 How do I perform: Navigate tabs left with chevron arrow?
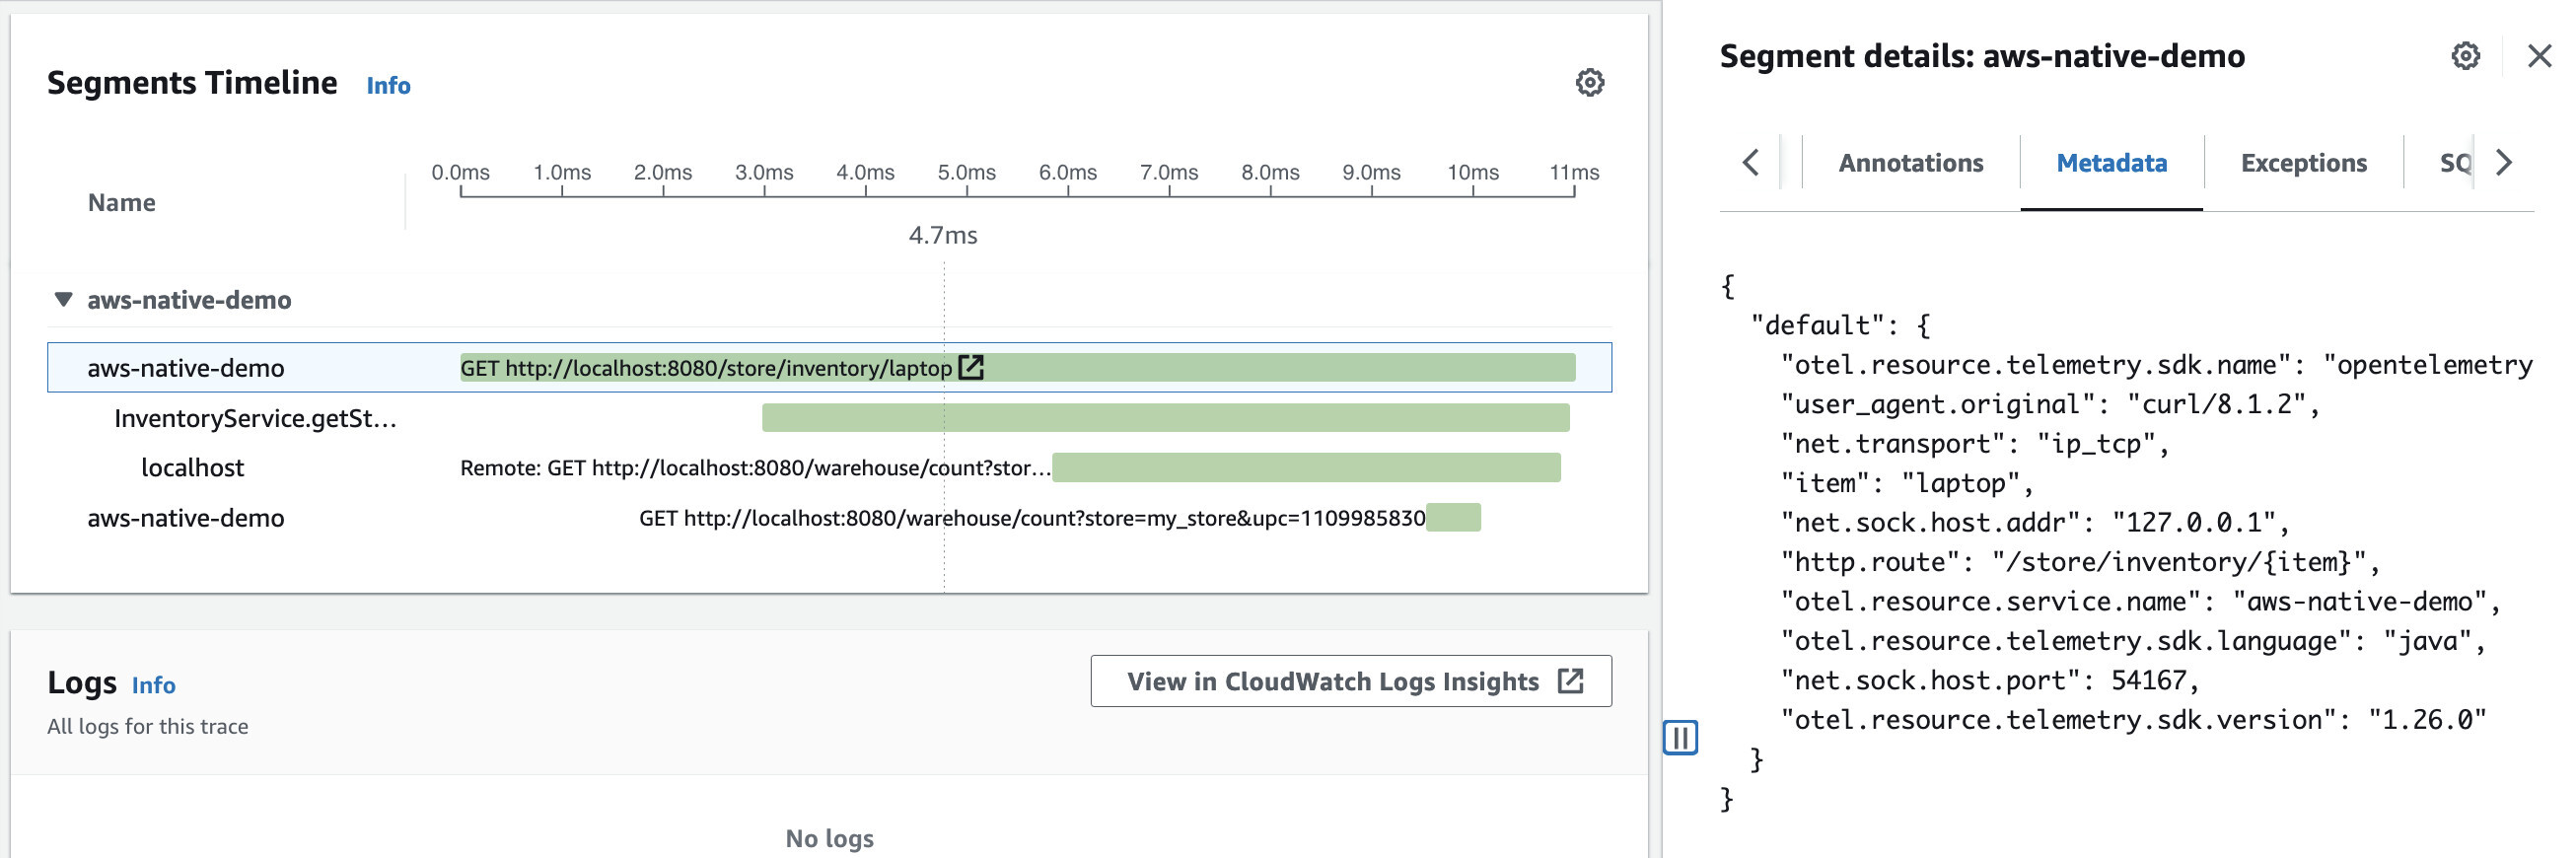pyautogui.click(x=1750, y=162)
